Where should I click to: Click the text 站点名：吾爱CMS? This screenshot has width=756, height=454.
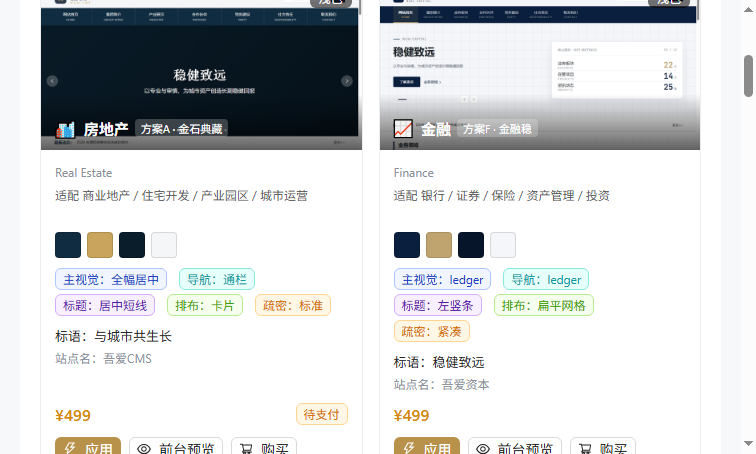pos(103,359)
